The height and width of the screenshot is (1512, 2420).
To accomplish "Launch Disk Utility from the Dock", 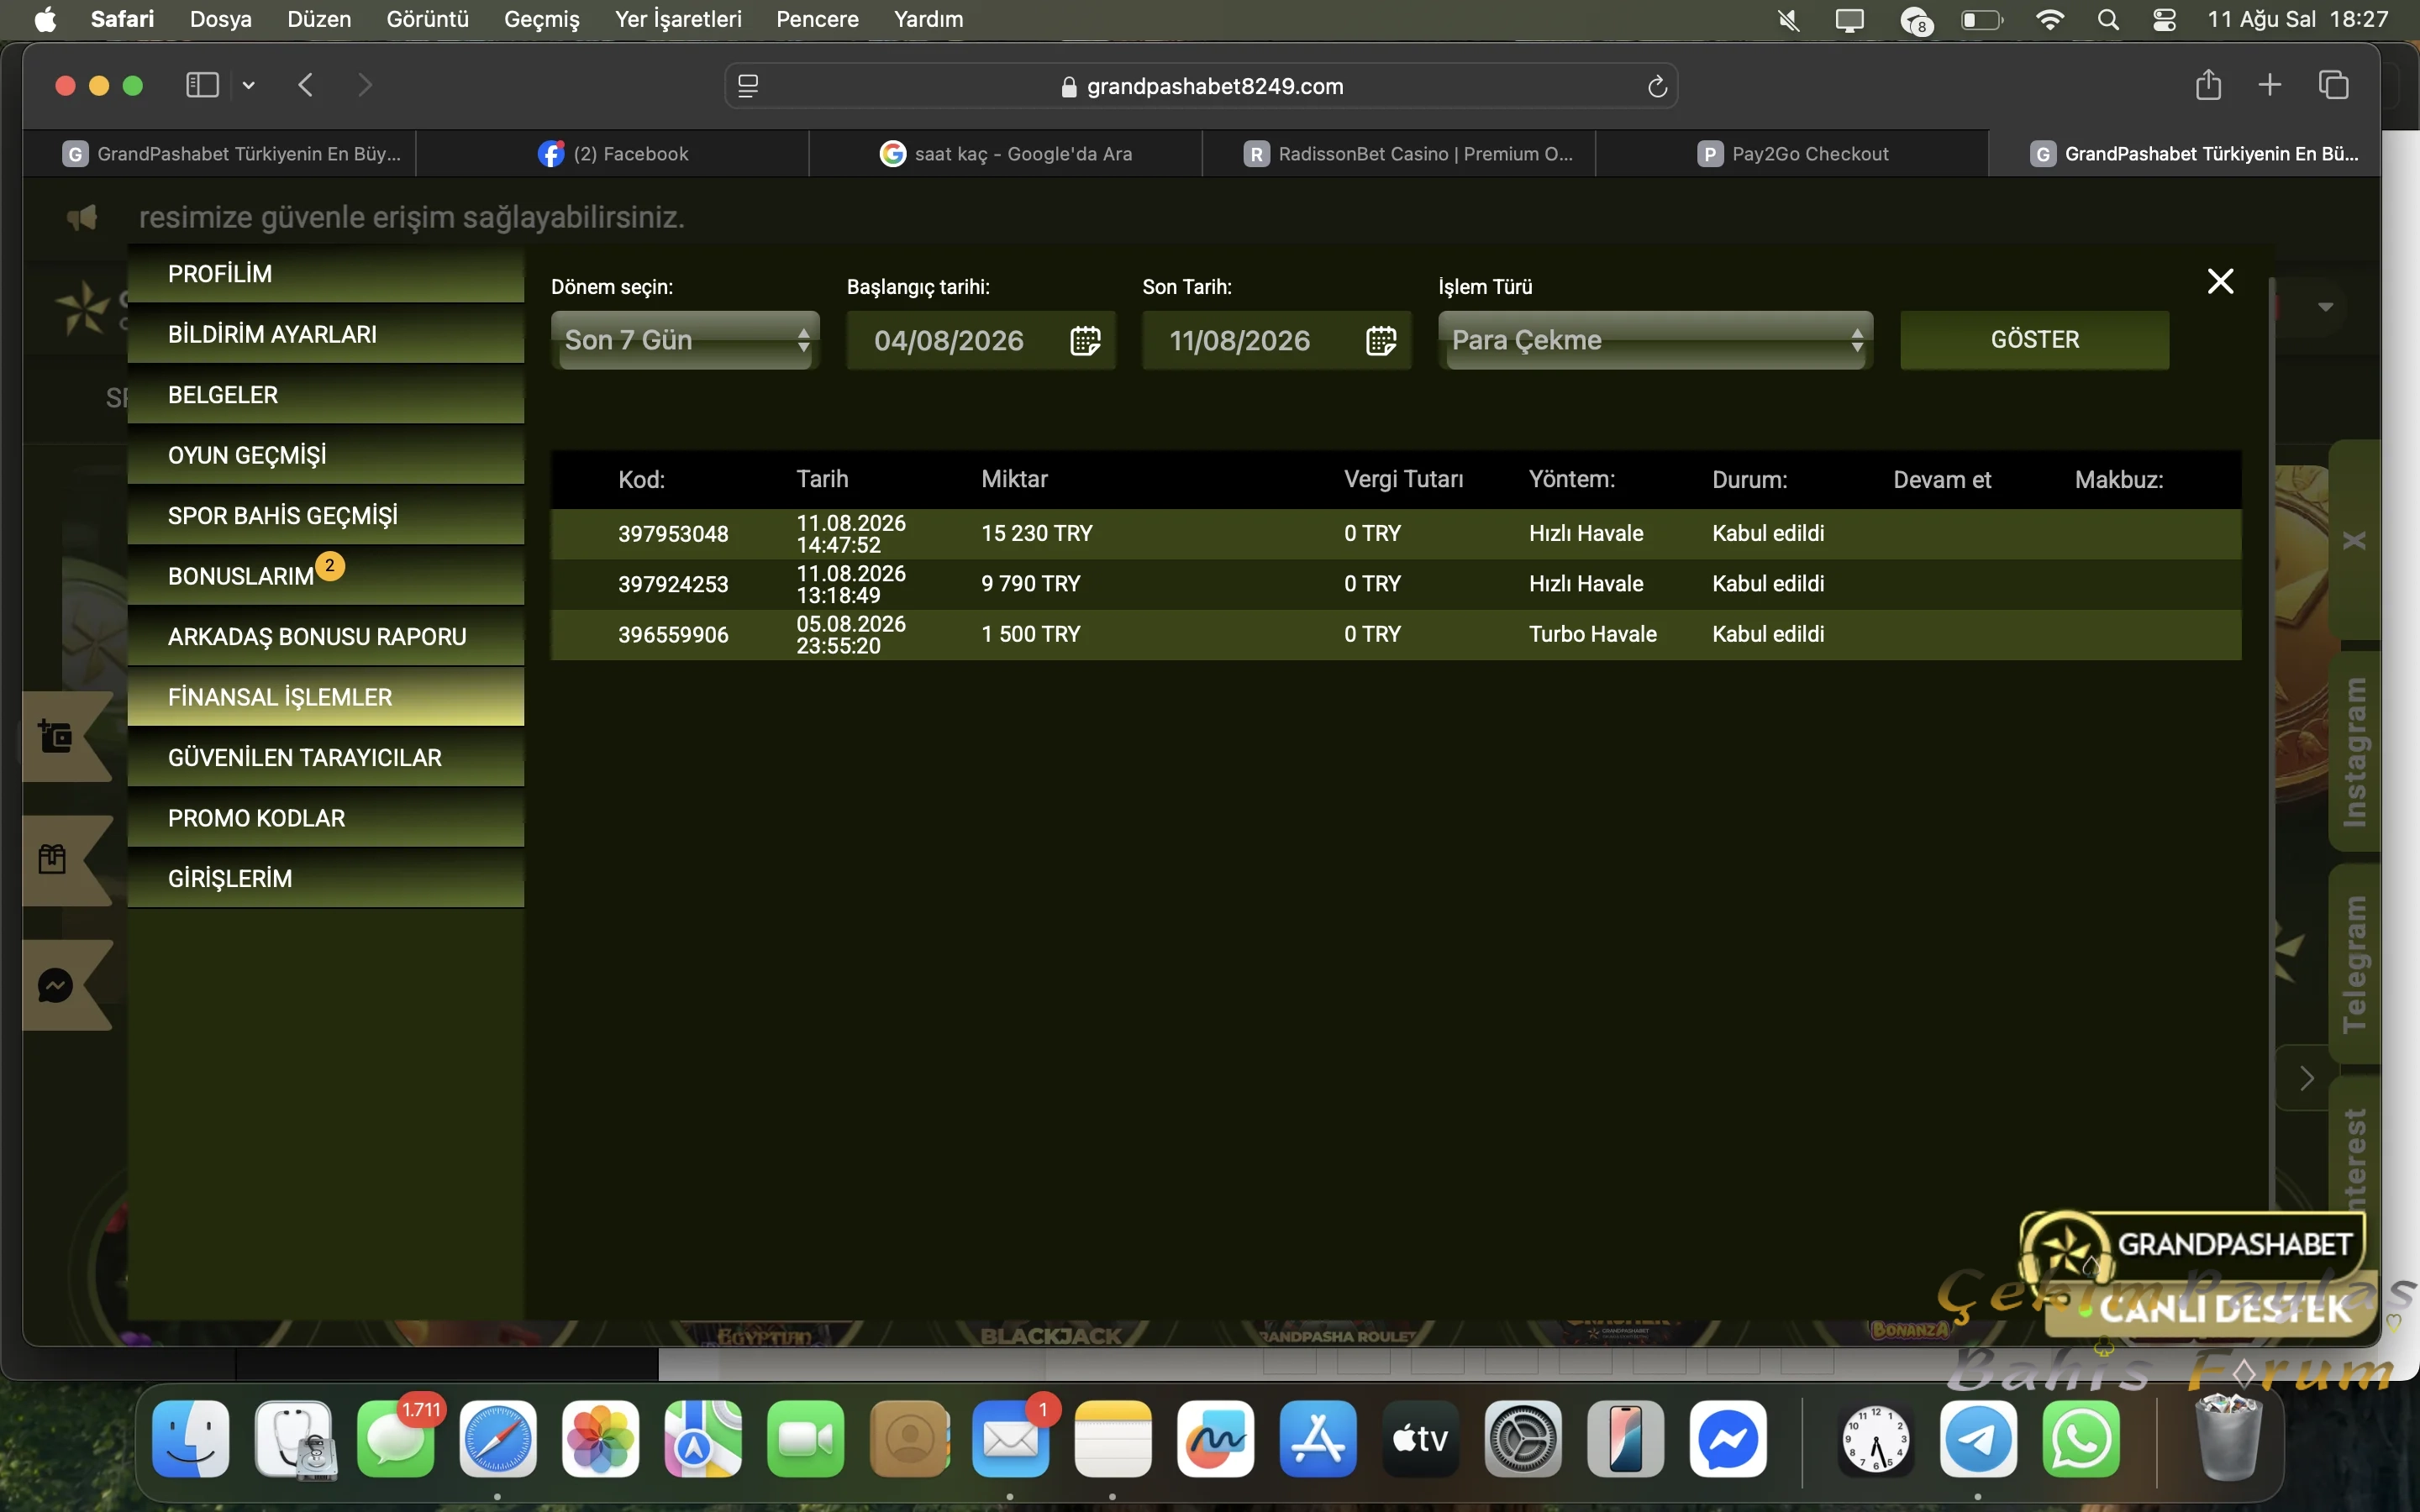I will point(294,1439).
